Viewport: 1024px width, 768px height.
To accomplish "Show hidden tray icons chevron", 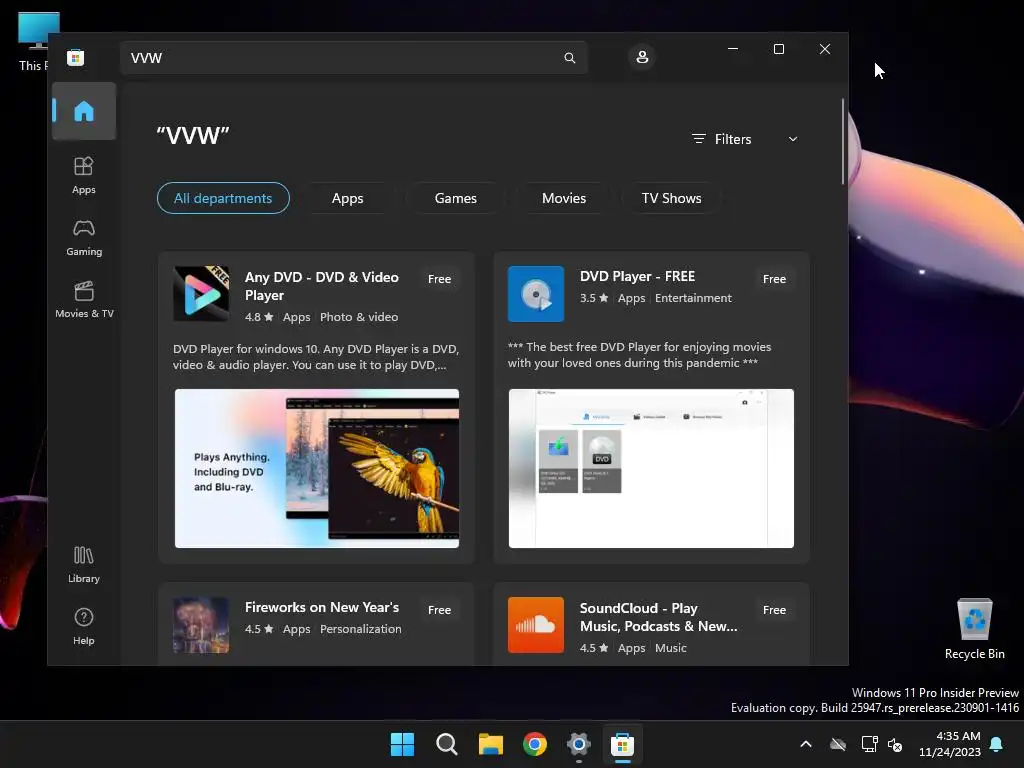I will coord(806,744).
